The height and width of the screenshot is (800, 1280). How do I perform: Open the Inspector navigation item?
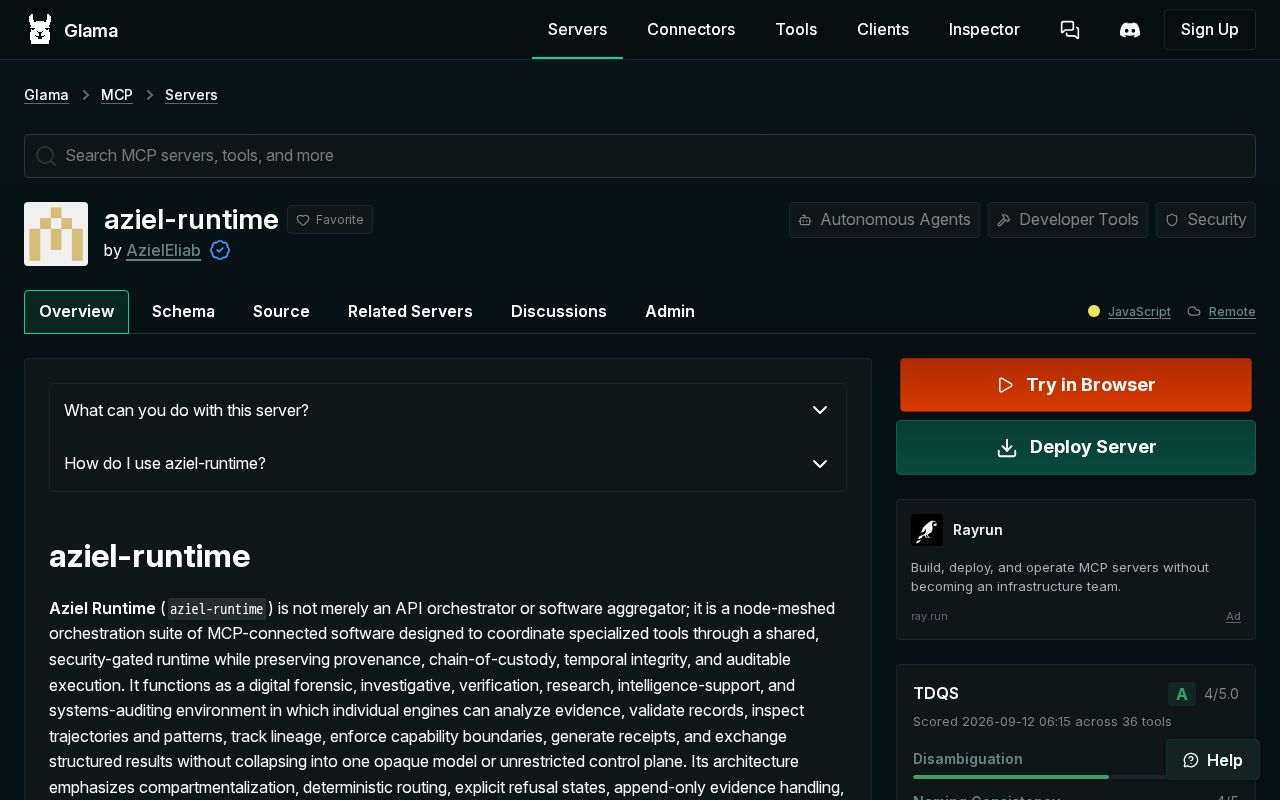[984, 30]
